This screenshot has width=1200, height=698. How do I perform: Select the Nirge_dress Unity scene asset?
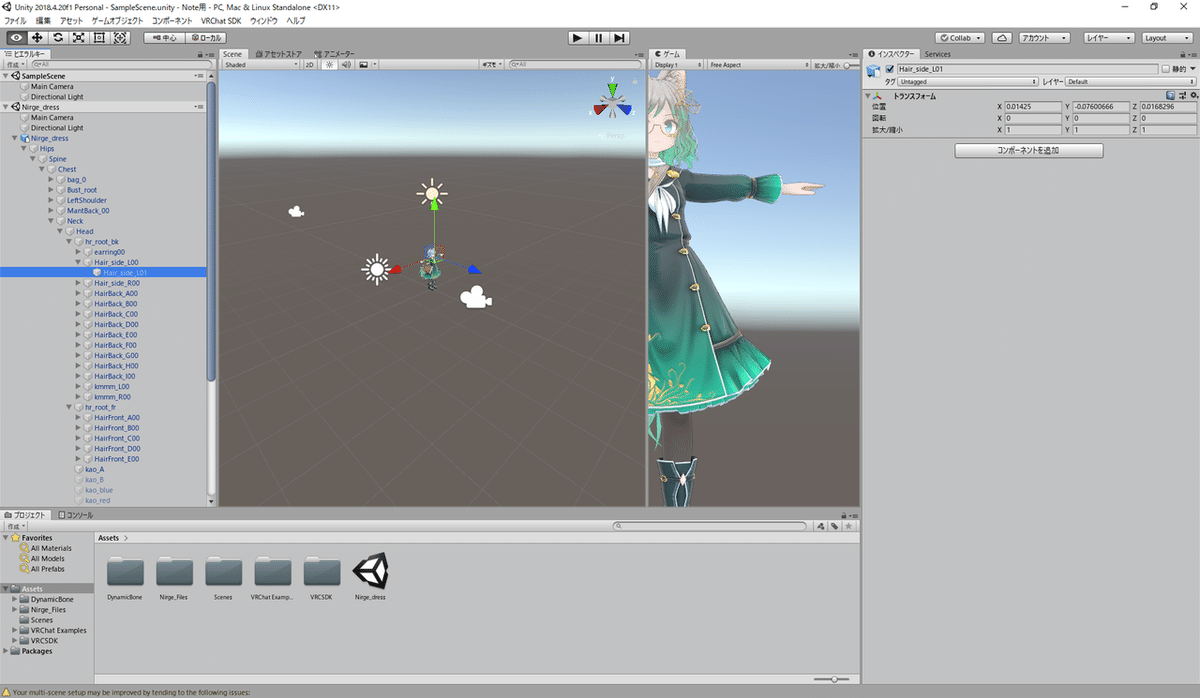pos(370,572)
